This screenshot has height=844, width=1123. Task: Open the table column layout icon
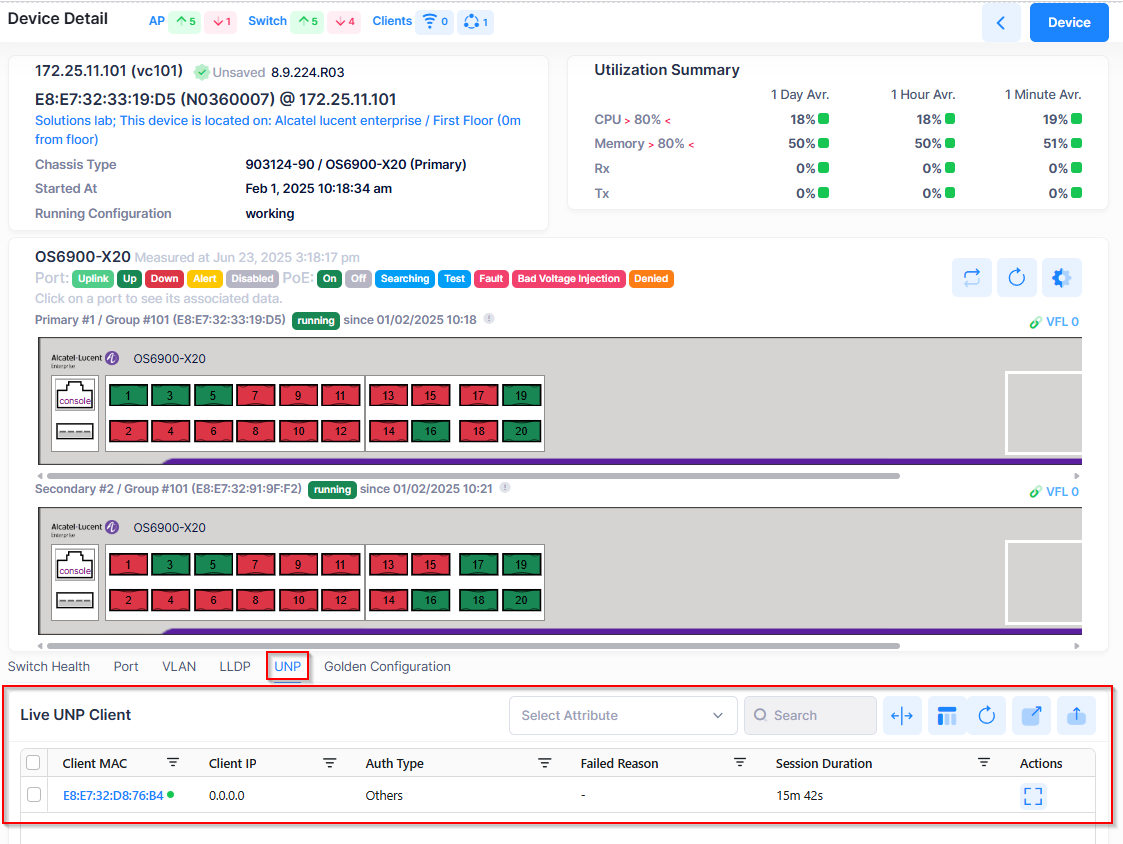tap(946, 715)
